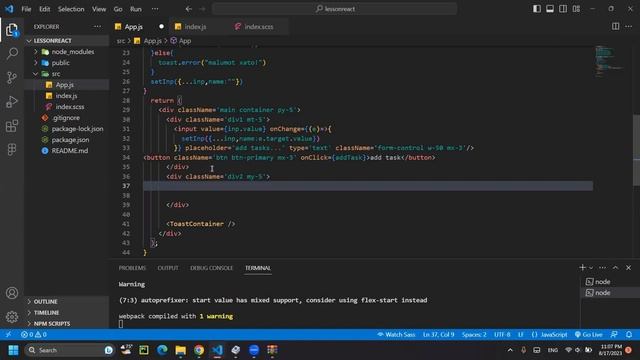640x360 pixels.
Task: Open the Explorer view in activity bar
Action: coord(12,30)
